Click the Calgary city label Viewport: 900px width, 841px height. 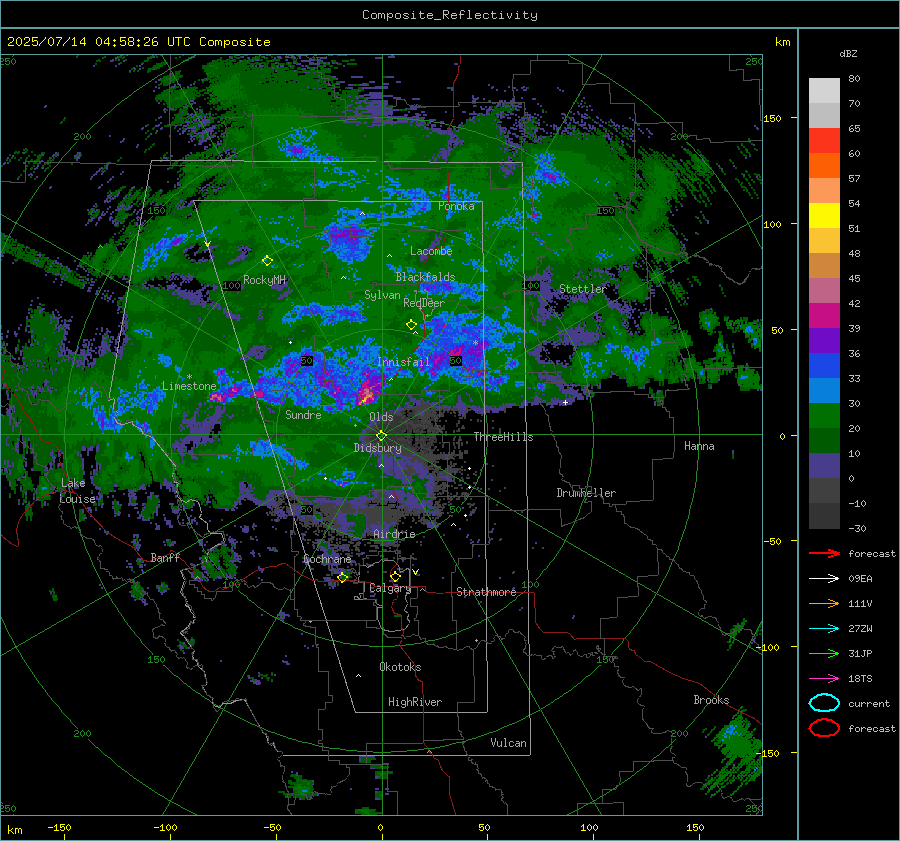pos(390,588)
